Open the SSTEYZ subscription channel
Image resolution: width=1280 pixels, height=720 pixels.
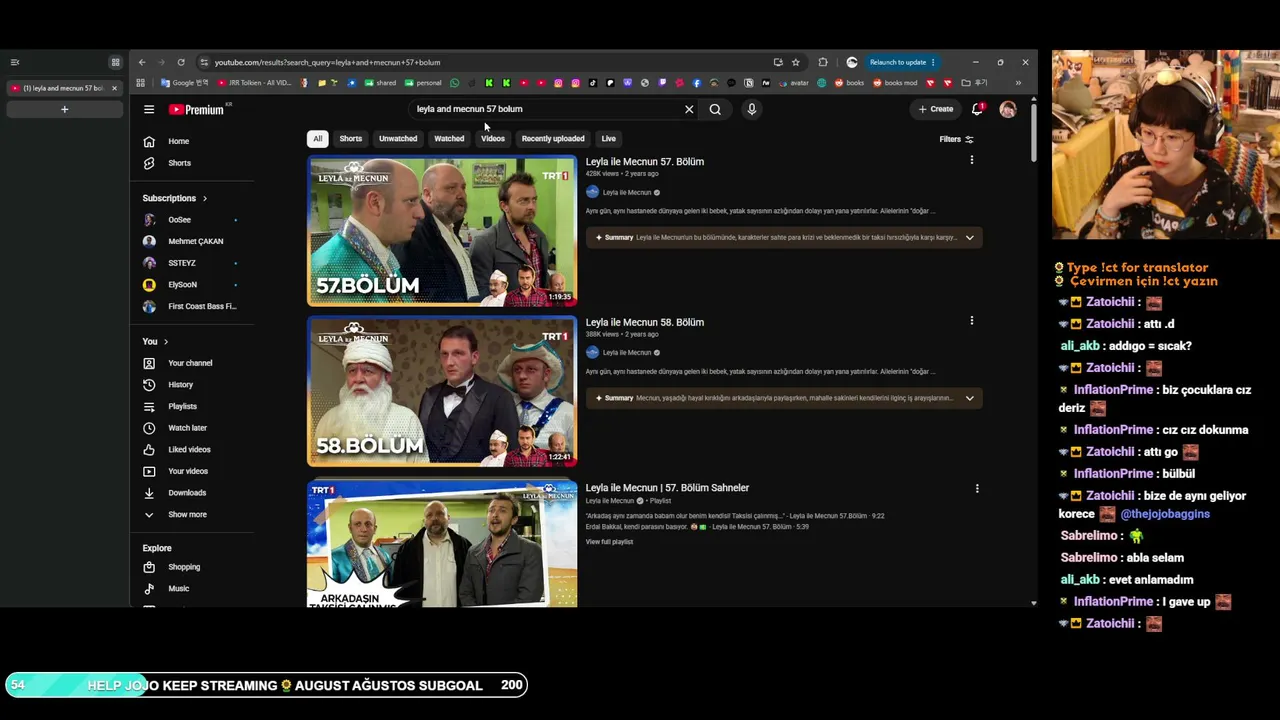pyautogui.click(x=190, y=263)
